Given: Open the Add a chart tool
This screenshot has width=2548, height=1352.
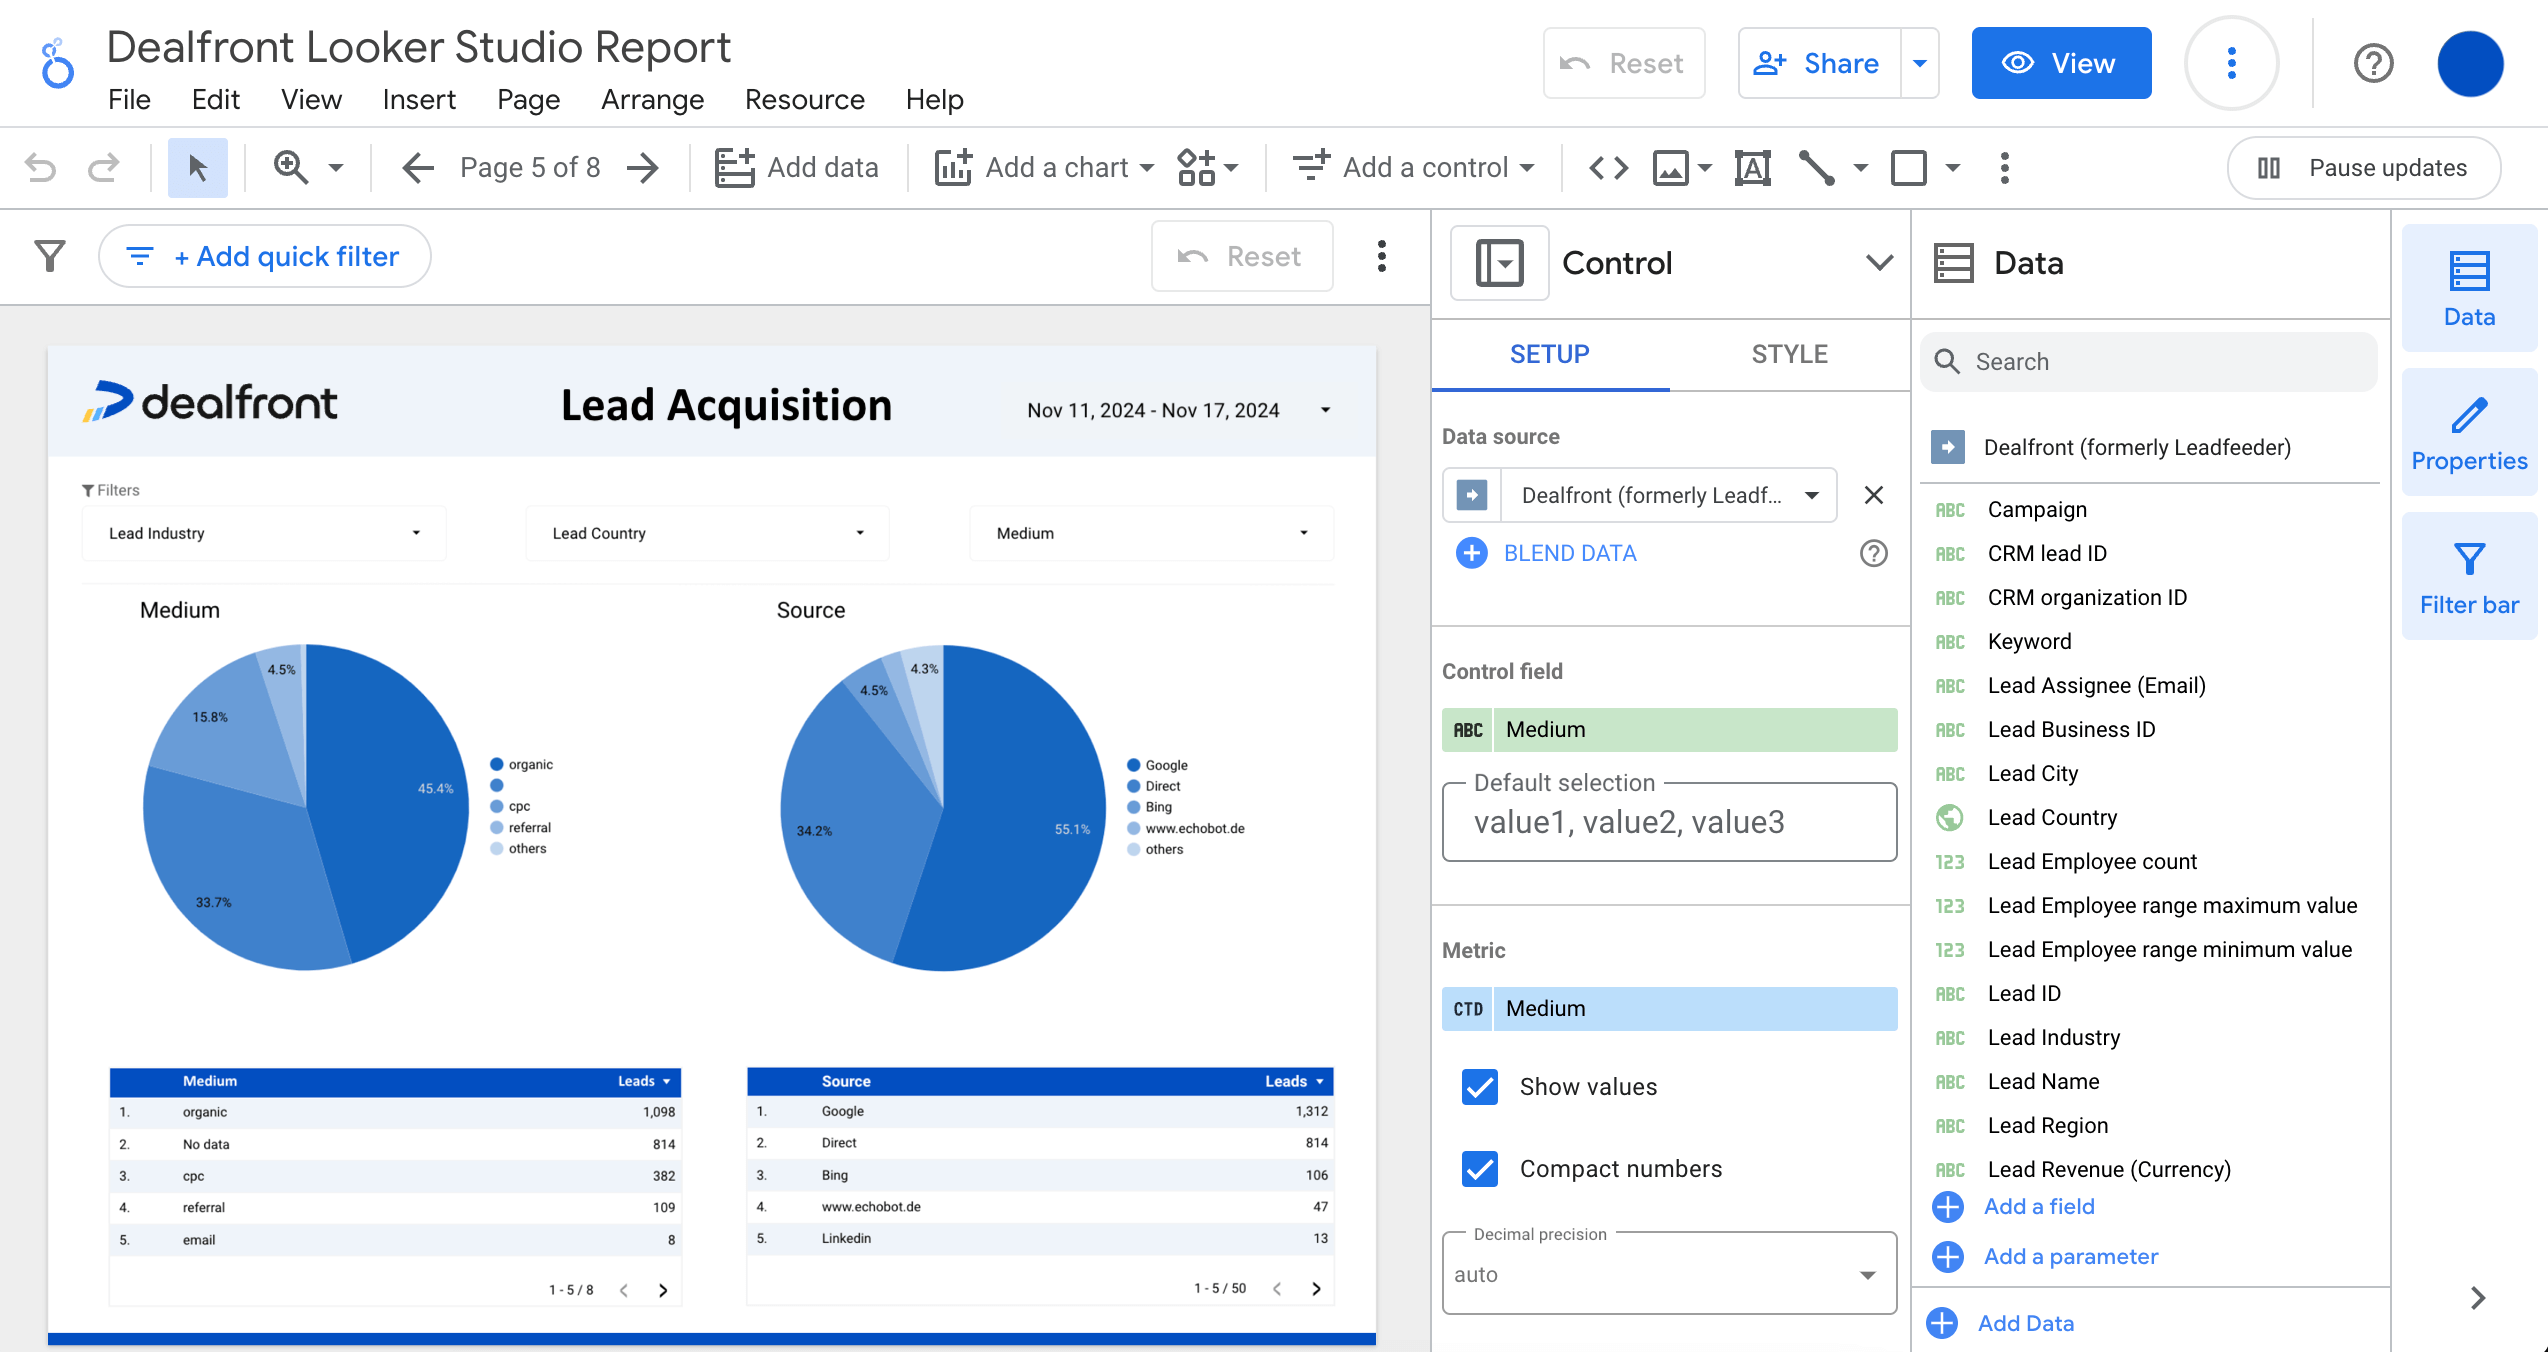Looking at the screenshot, I should coord(1041,167).
